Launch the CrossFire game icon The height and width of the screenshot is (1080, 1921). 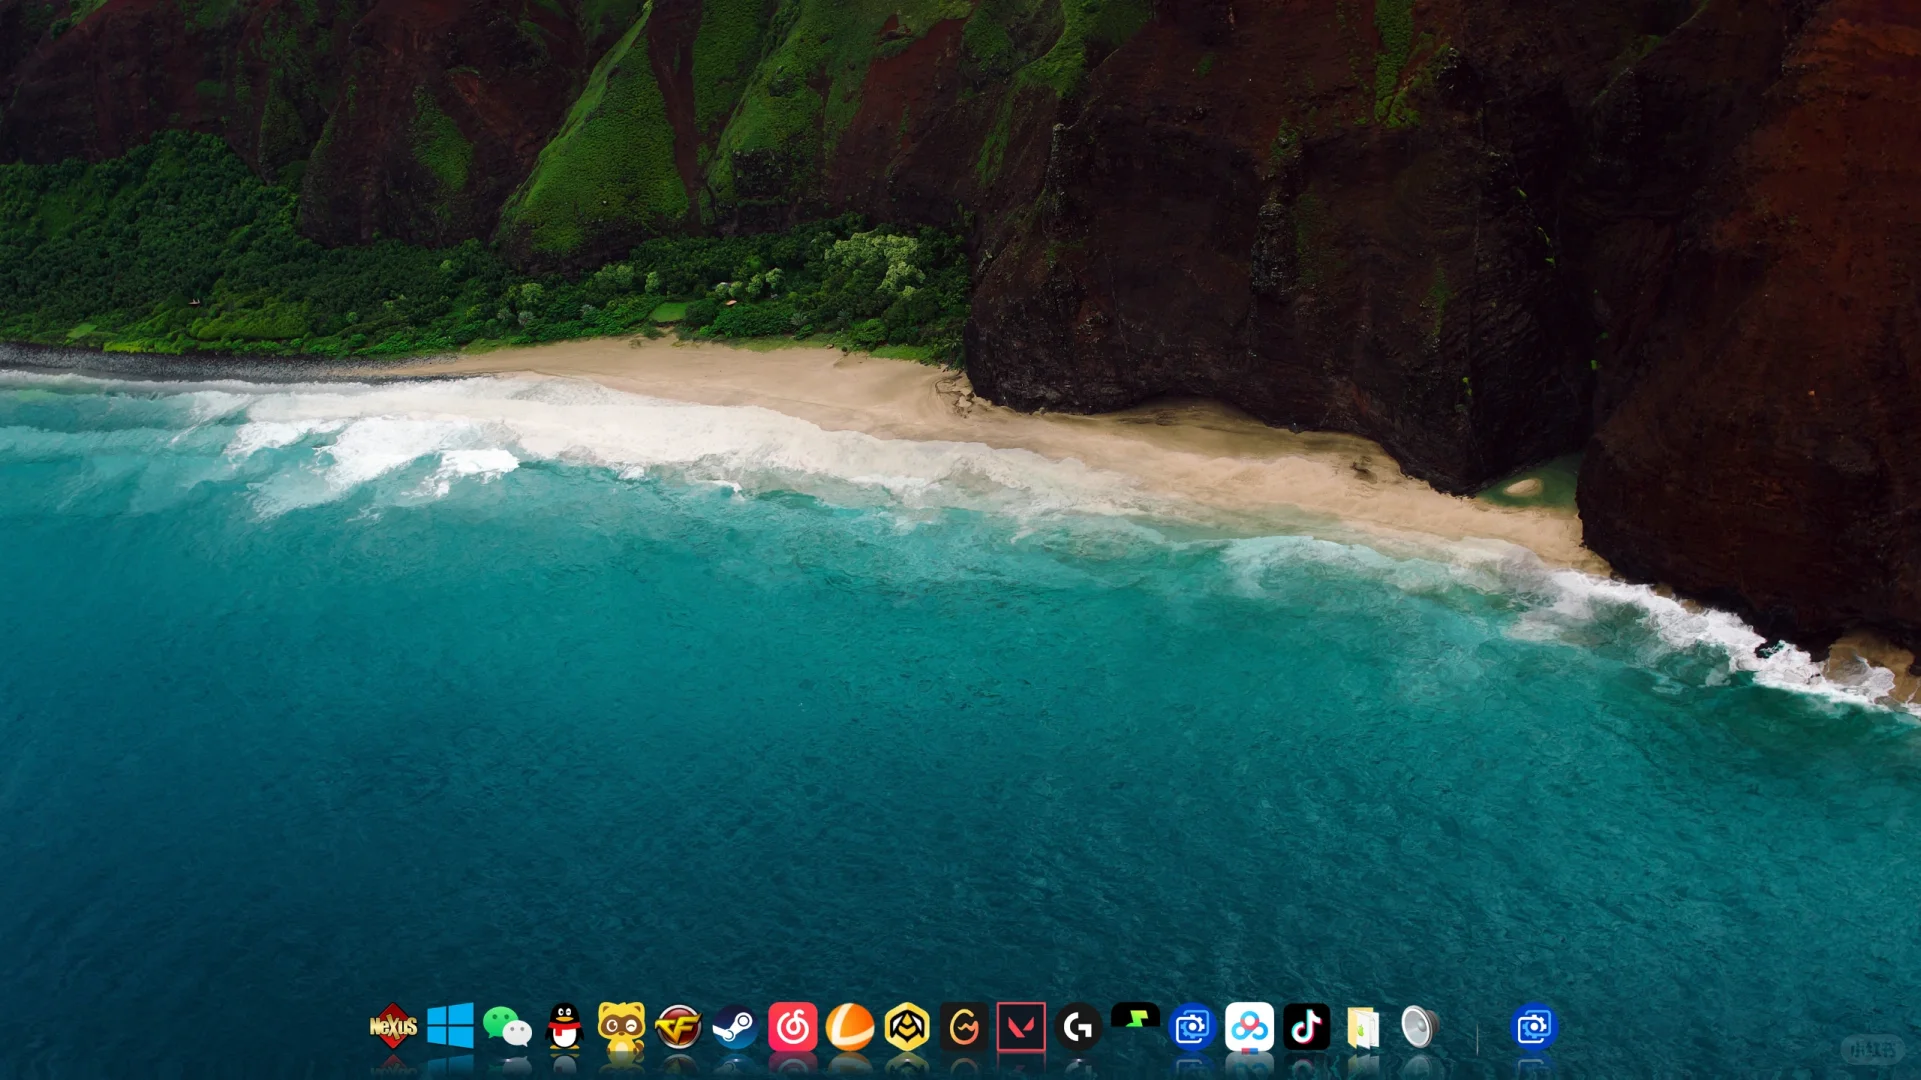pos(678,1026)
